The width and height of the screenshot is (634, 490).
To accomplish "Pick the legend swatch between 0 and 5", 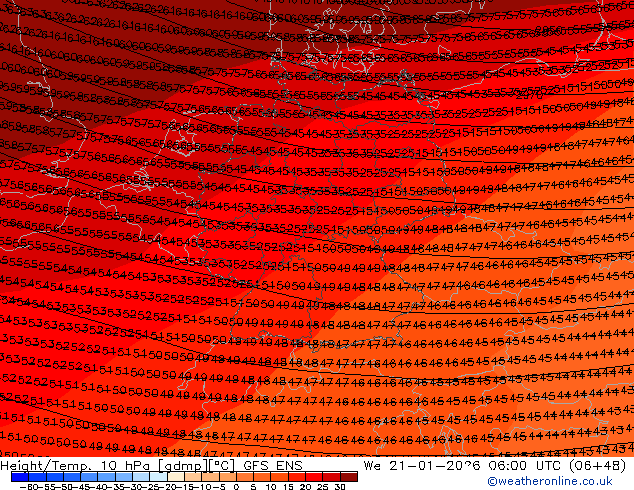I will coord(245,477).
